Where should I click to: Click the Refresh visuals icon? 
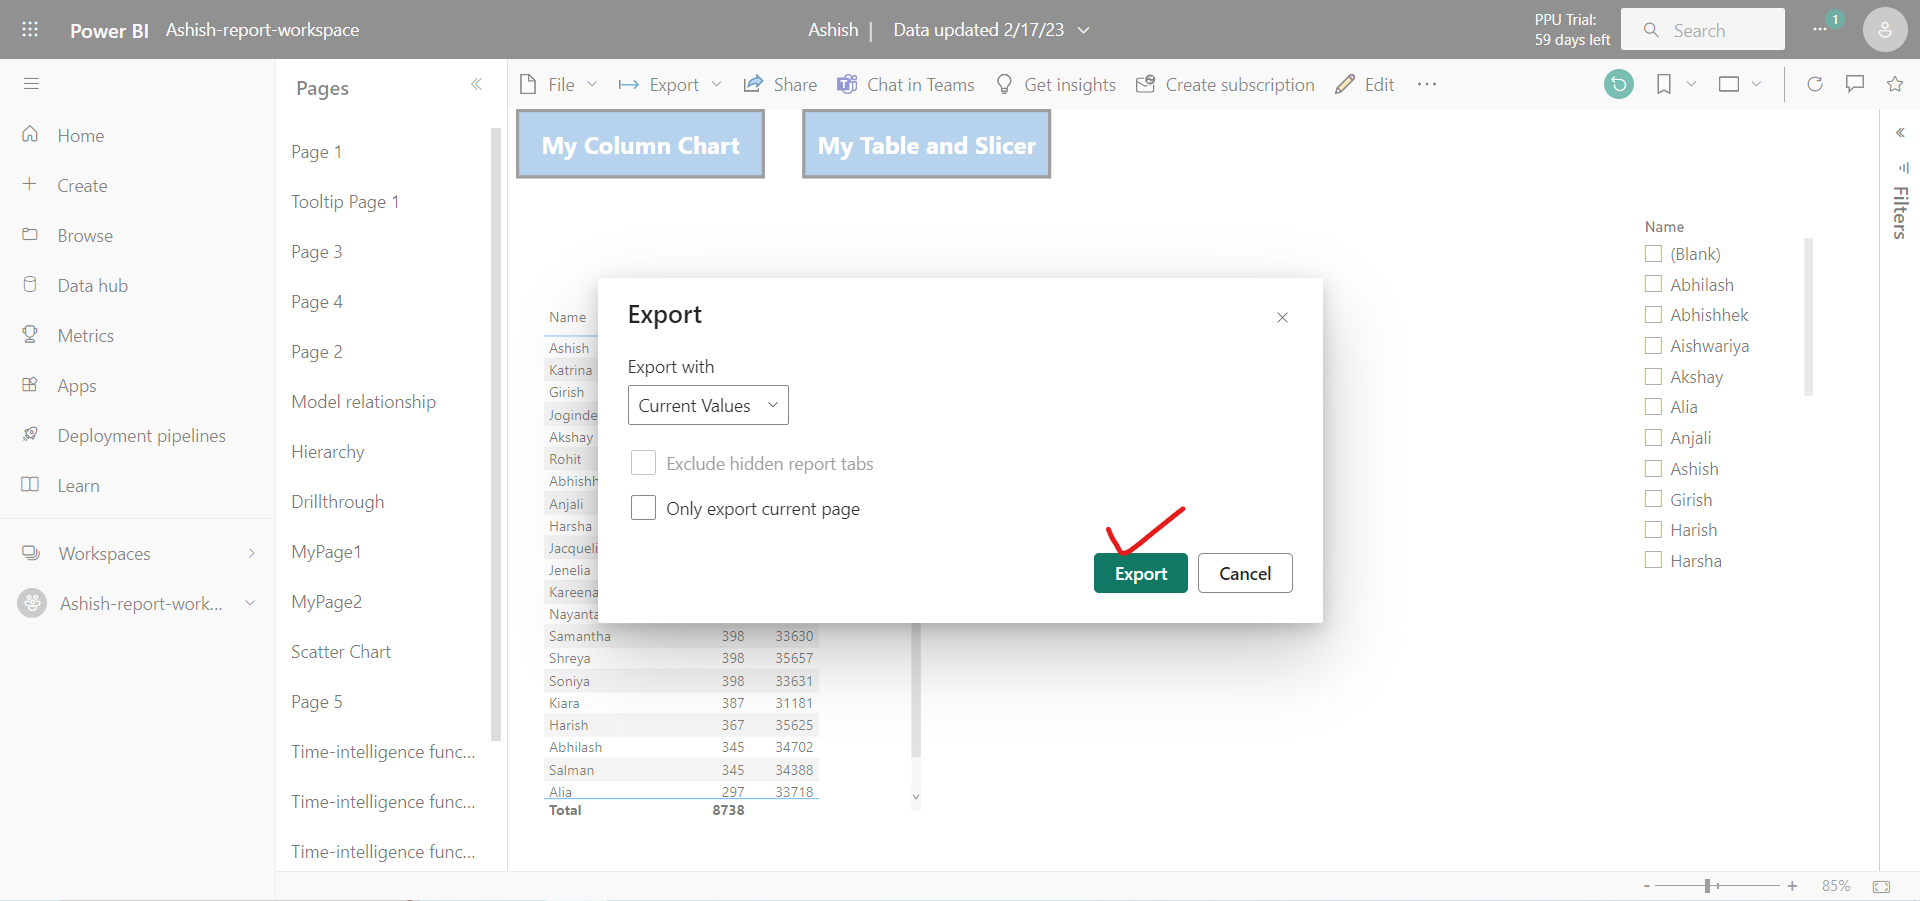click(x=1815, y=84)
